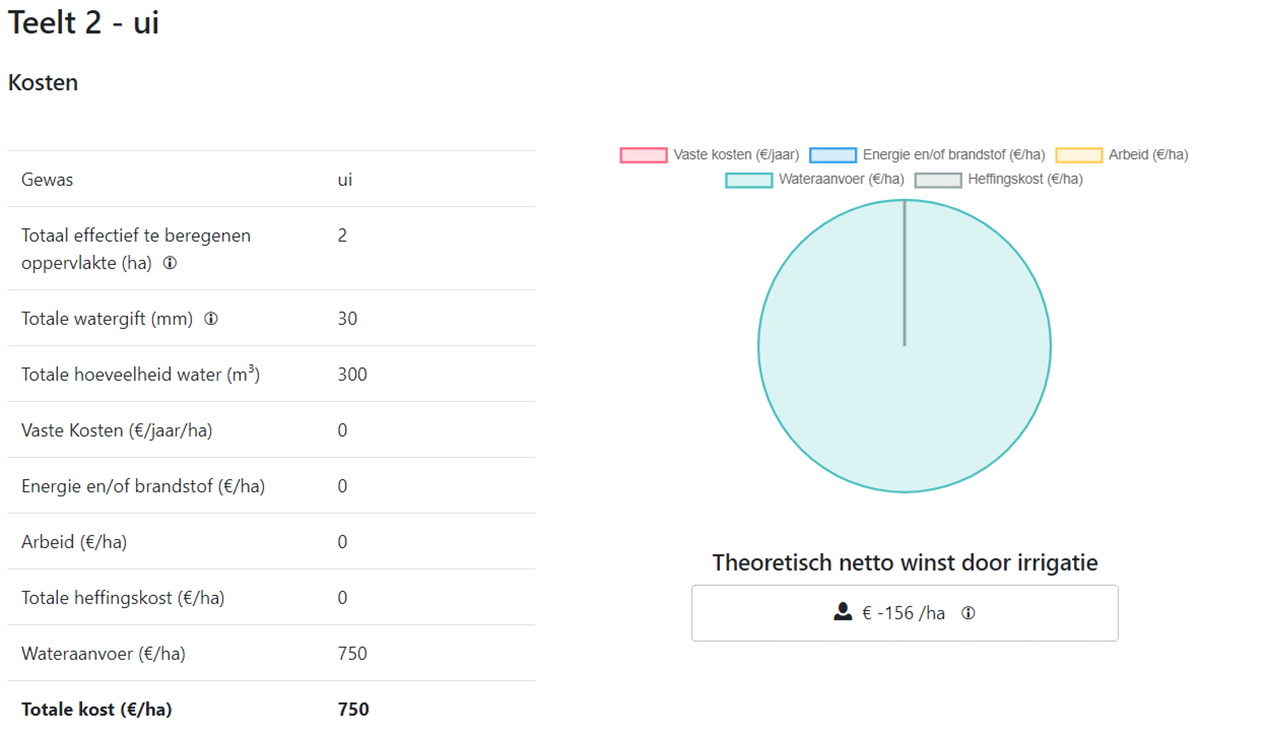The width and height of the screenshot is (1265, 738).
Task: Hide Heffingskost (€/ha) via legend text
Action: tap(1024, 180)
